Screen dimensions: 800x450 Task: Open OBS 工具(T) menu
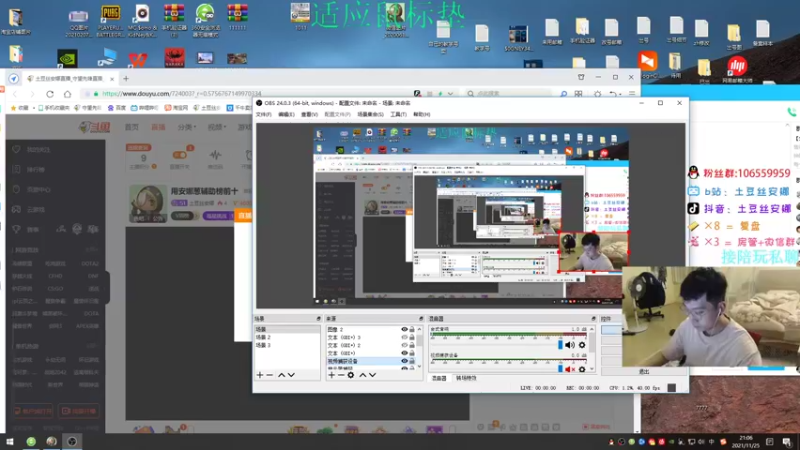tap(398, 114)
